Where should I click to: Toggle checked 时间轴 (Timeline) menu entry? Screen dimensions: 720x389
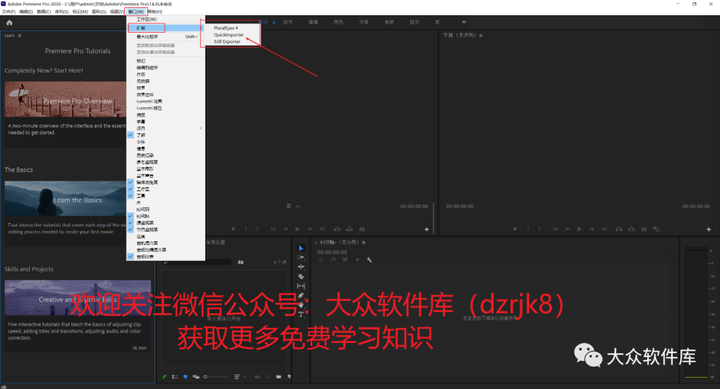click(166, 216)
